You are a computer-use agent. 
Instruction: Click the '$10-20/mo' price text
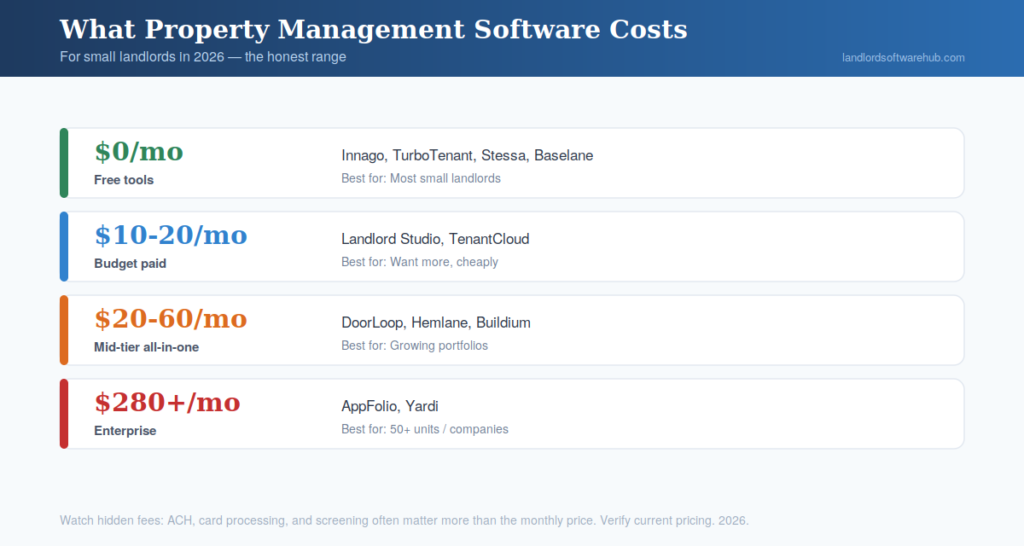click(x=170, y=235)
